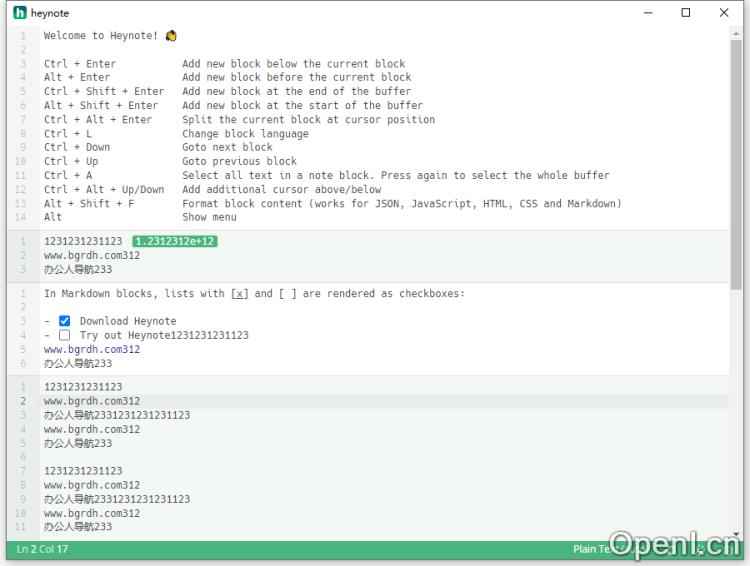Maximize the heynote window
This screenshot has width=750, height=566.
point(685,13)
